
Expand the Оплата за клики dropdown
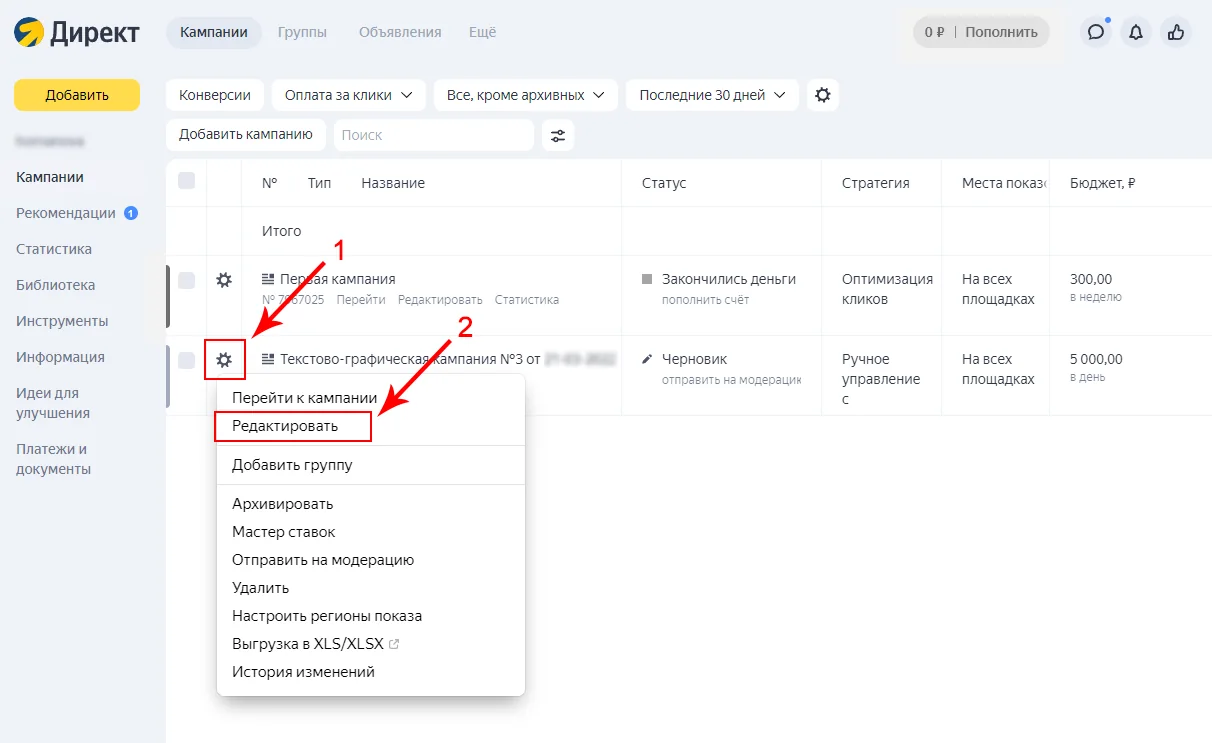click(349, 95)
